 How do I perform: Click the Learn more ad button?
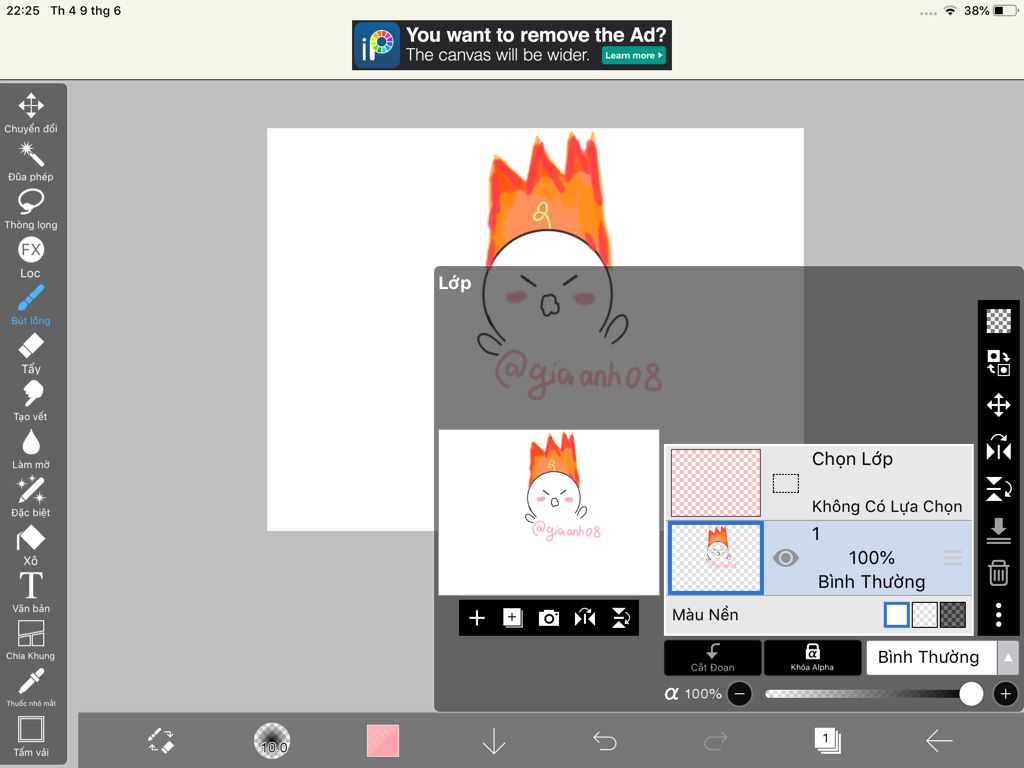click(633, 56)
